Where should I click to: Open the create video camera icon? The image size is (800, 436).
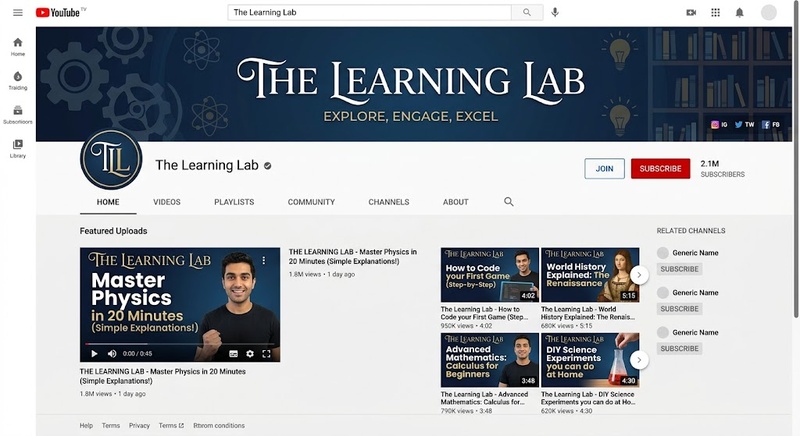point(691,13)
